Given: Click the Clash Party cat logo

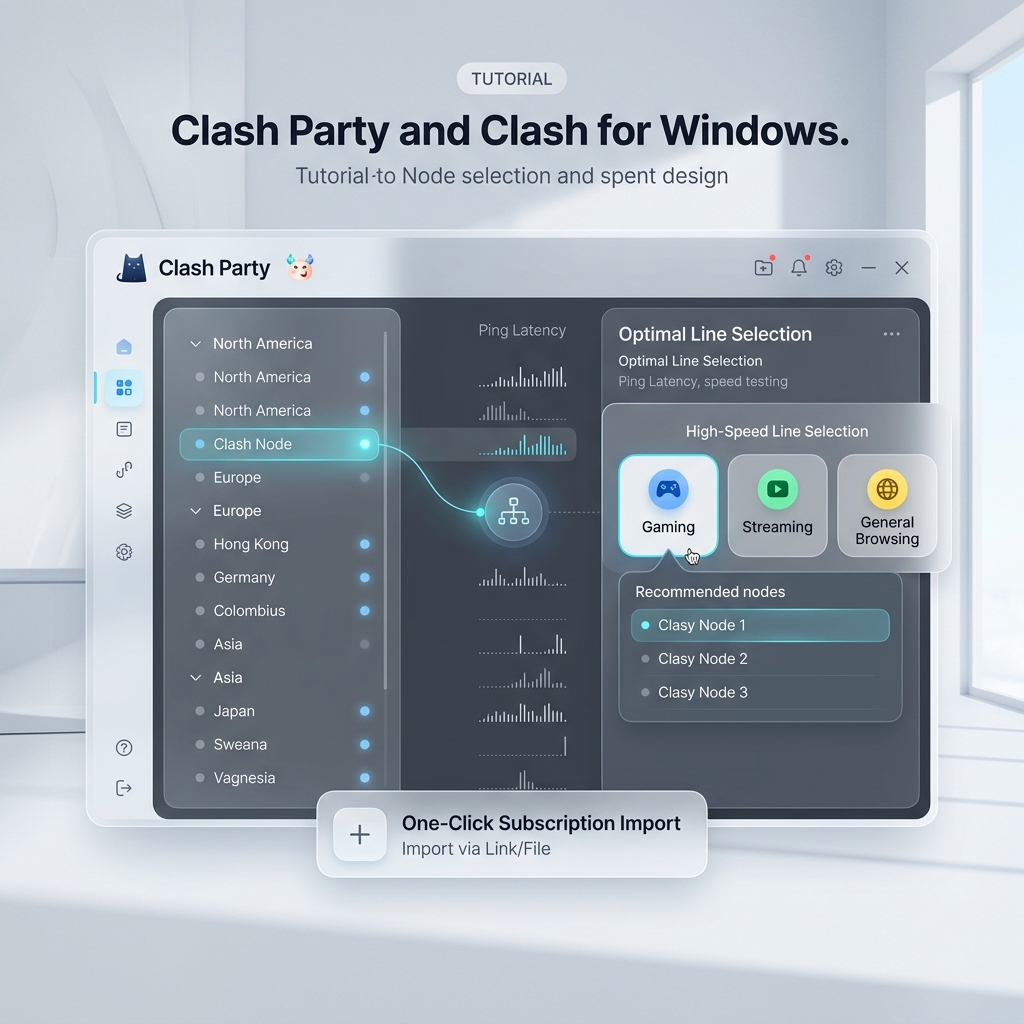Looking at the screenshot, I should pyautogui.click(x=132, y=268).
